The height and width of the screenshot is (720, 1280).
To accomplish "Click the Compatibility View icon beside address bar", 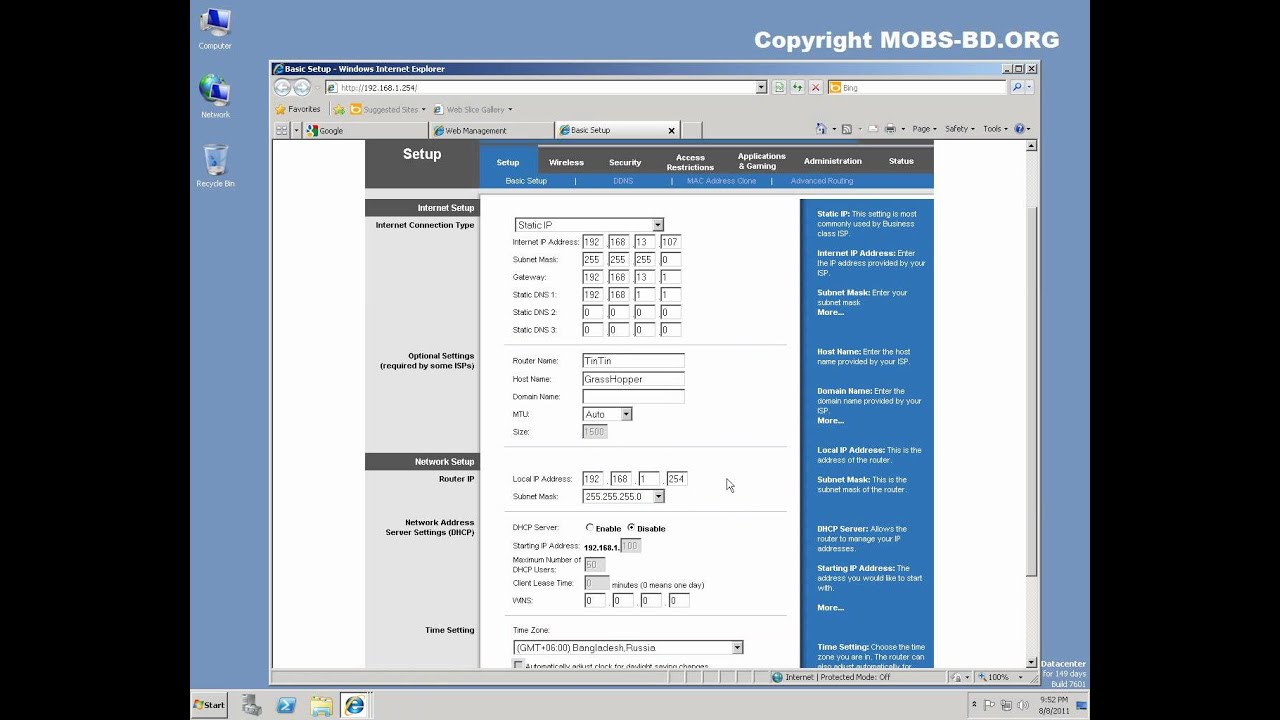I will (x=779, y=88).
